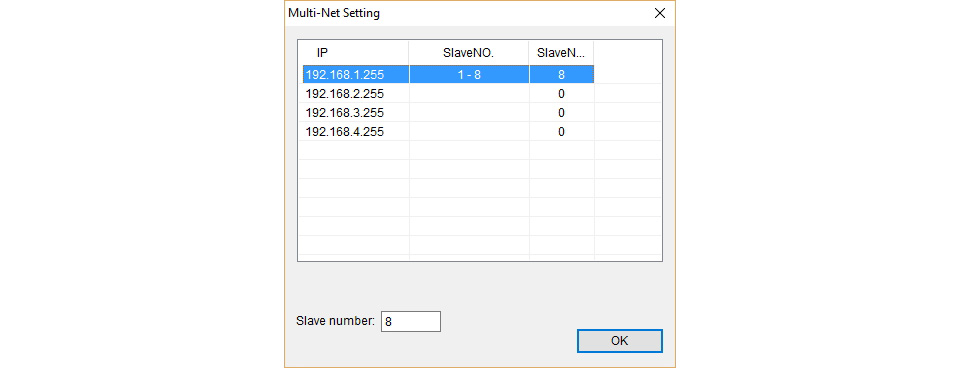Screen dimensions: 960x368
Task: Click empty SlaveNO. cell of 192.168.4.255
Action: [x=469, y=132]
